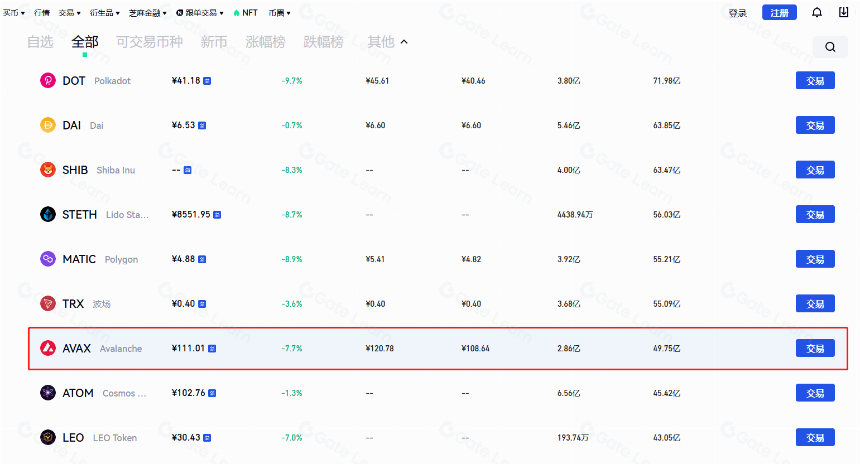Screen dimensions: 860x464
Task: Click the 交易 button for DOT
Action: (815, 81)
